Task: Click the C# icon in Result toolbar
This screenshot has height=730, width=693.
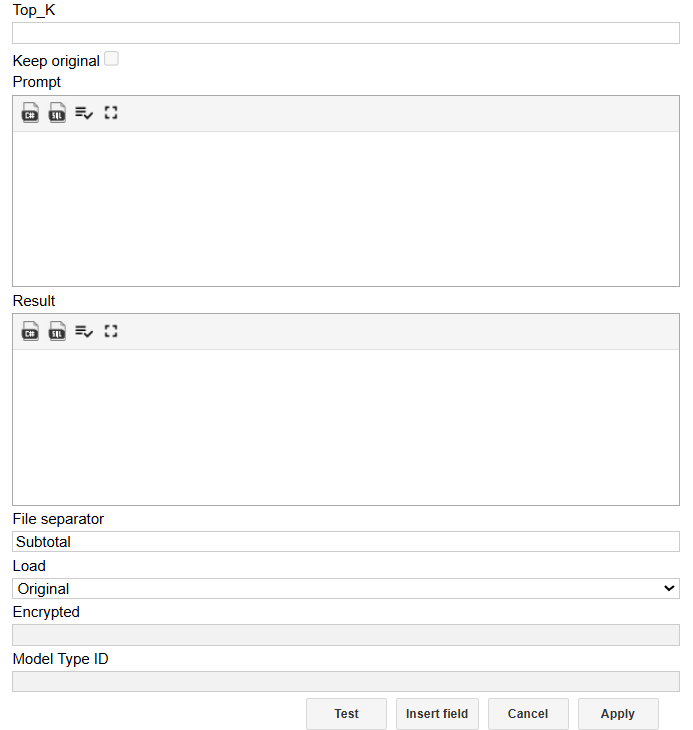Action: [x=30, y=331]
